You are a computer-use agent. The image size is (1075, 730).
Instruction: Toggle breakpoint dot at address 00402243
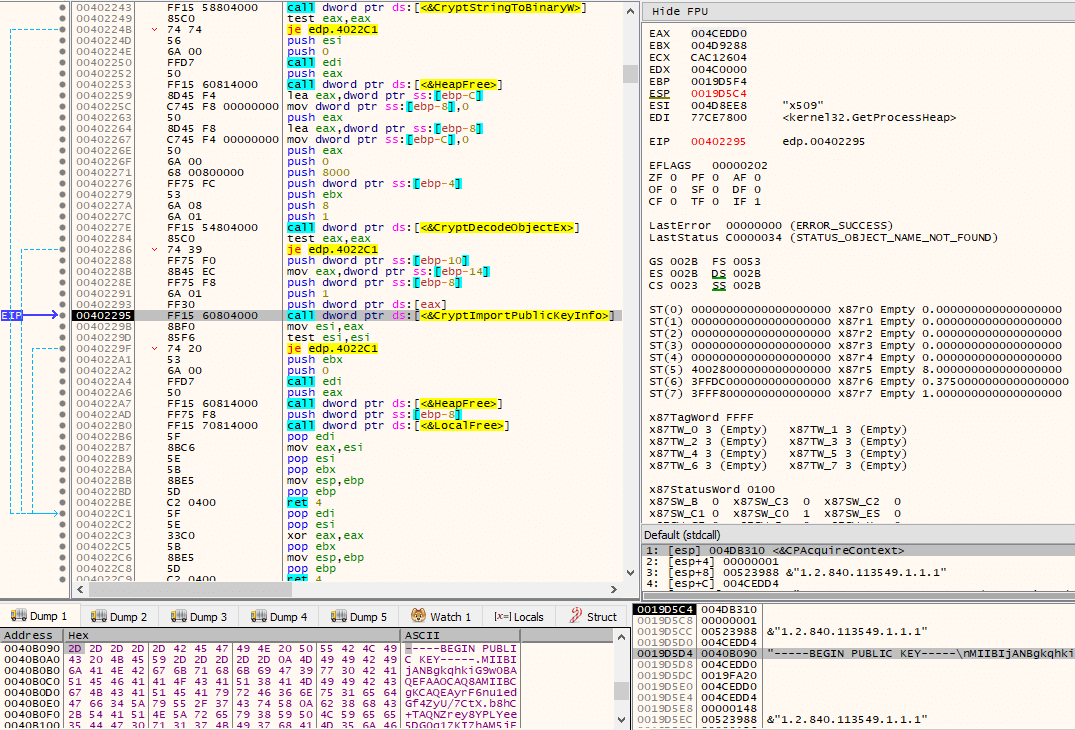62,8
